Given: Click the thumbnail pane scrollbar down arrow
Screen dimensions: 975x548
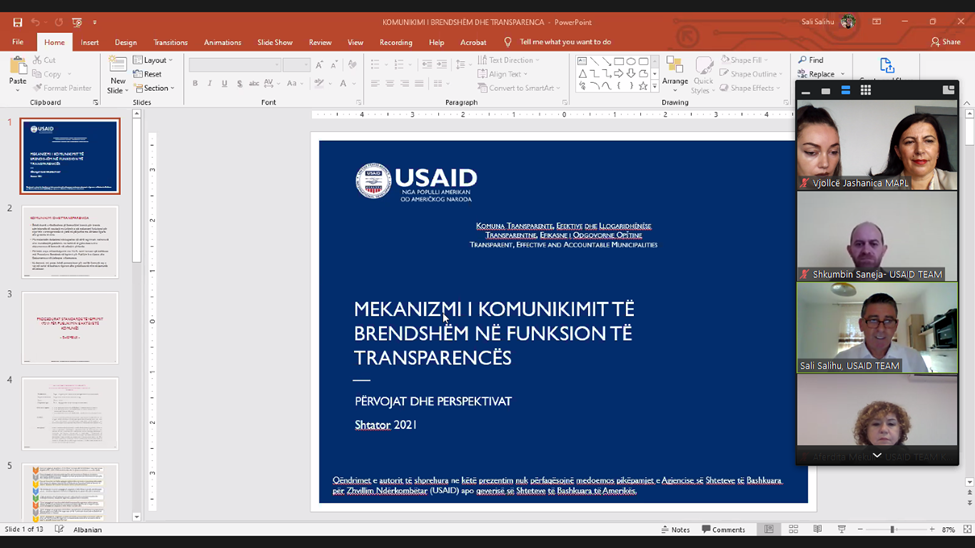Looking at the screenshot, I should point(136,517).
